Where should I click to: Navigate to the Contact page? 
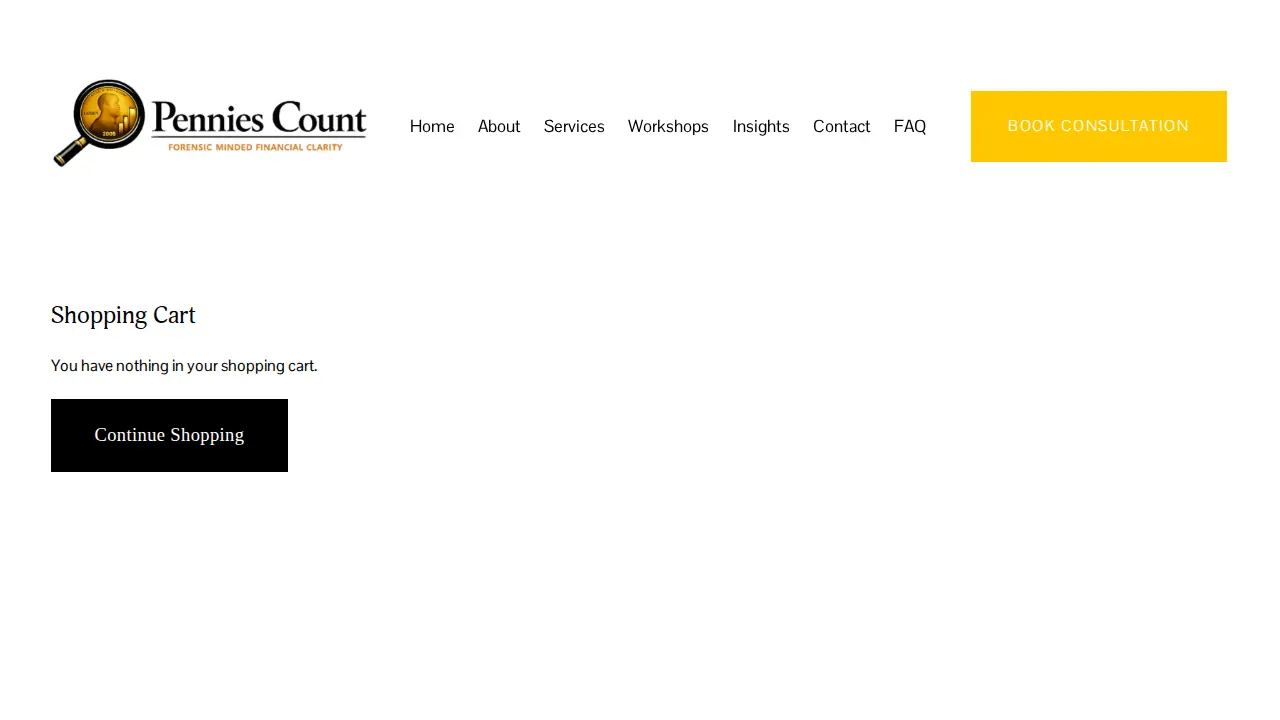tap(842, 127)
